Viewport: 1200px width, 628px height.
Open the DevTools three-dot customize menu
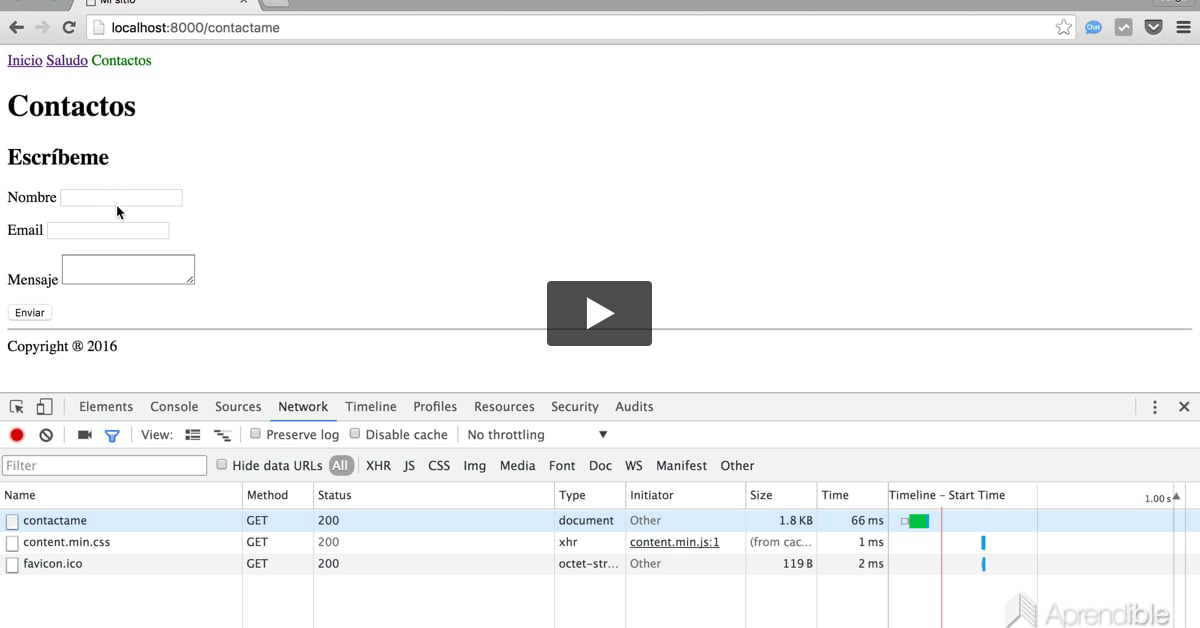(1155, 407)
